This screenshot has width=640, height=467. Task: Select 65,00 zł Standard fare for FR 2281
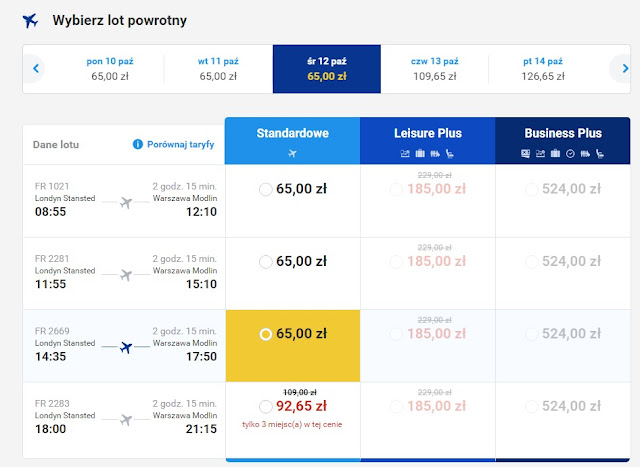266,262
